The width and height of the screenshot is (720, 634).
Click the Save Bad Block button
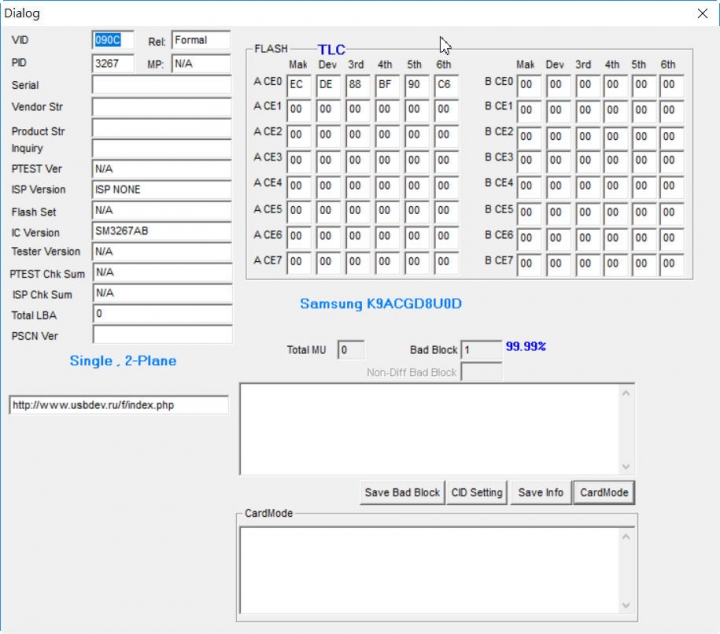click(402, 492)
